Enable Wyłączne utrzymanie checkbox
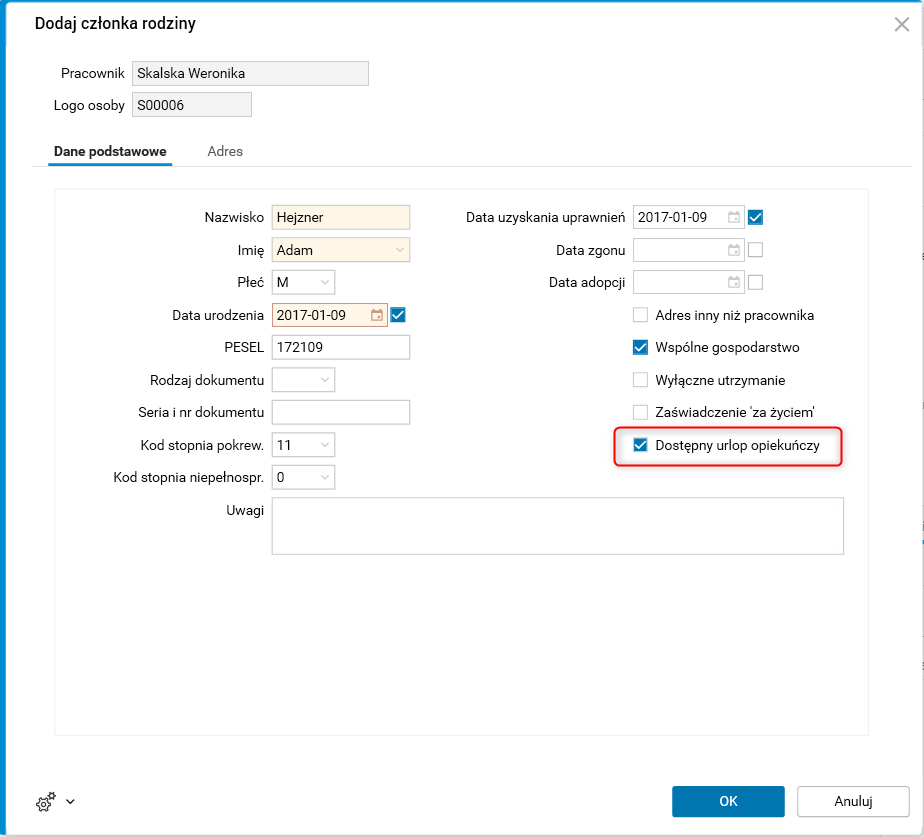The image size is (924, 837). [x=641, y=380]
